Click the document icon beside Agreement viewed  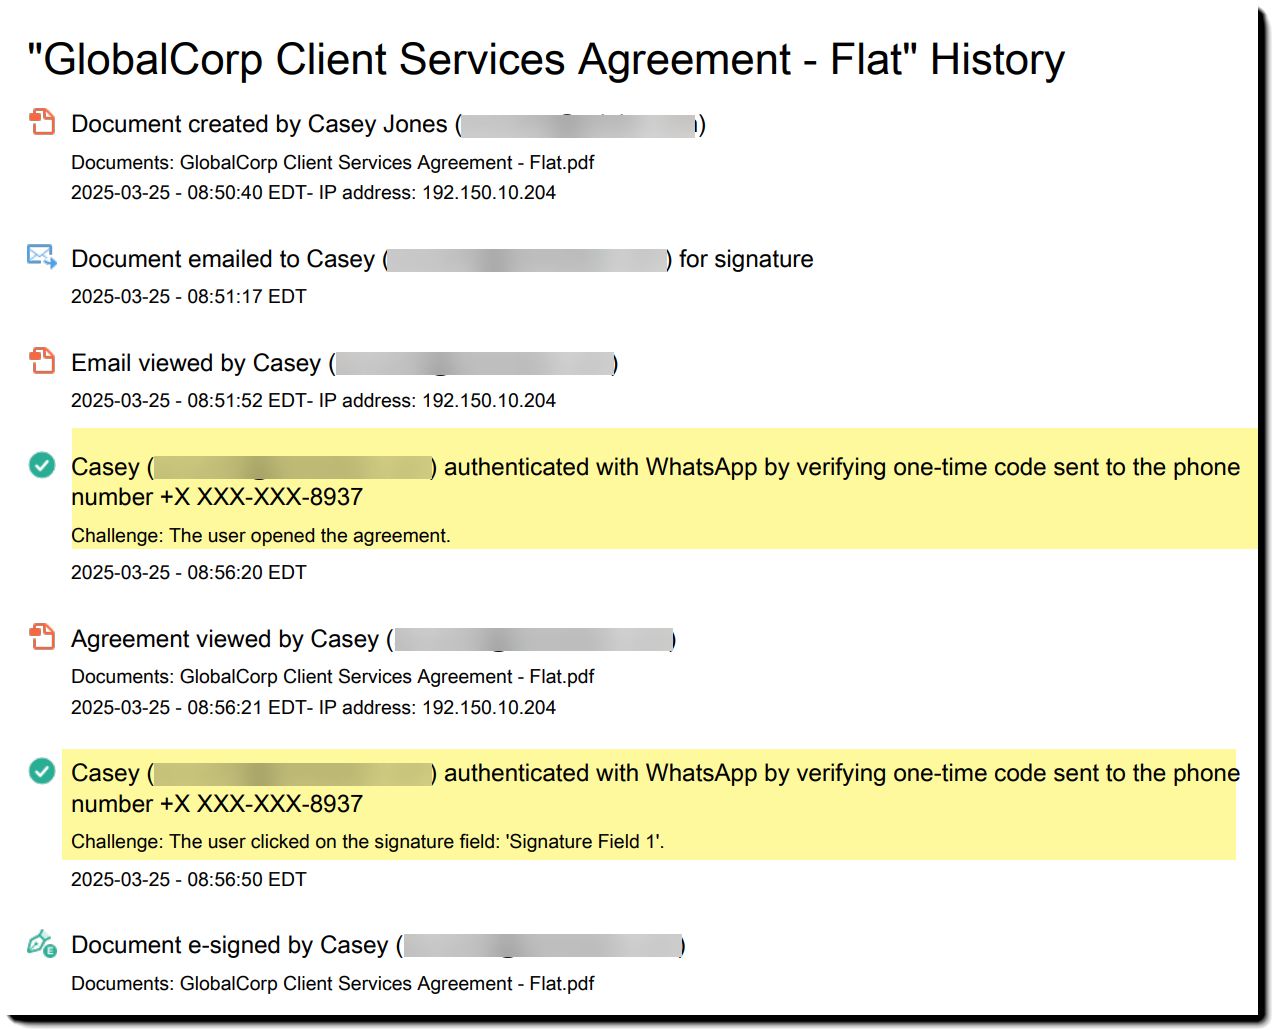[42, 637]
